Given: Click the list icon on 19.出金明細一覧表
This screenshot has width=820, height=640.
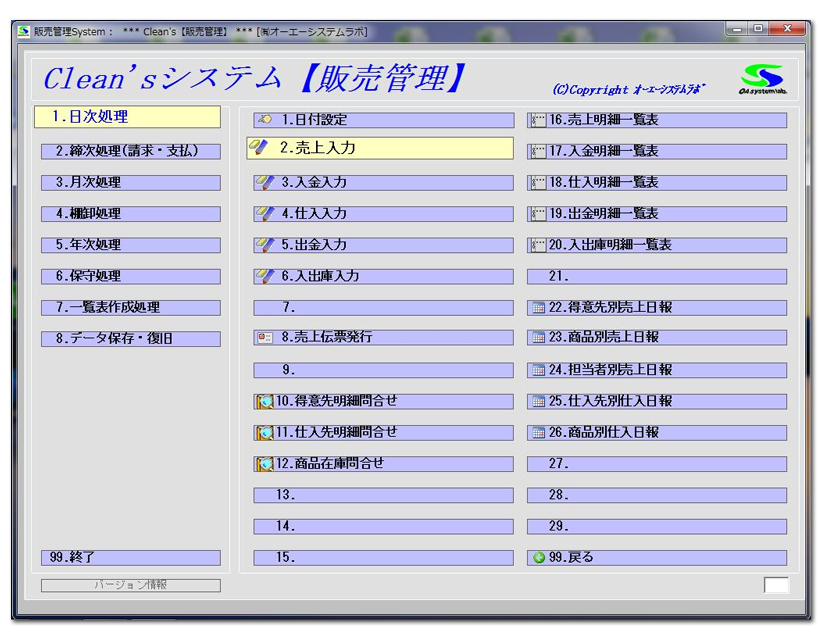Looking at the screenshot, I should coord(538,214).
